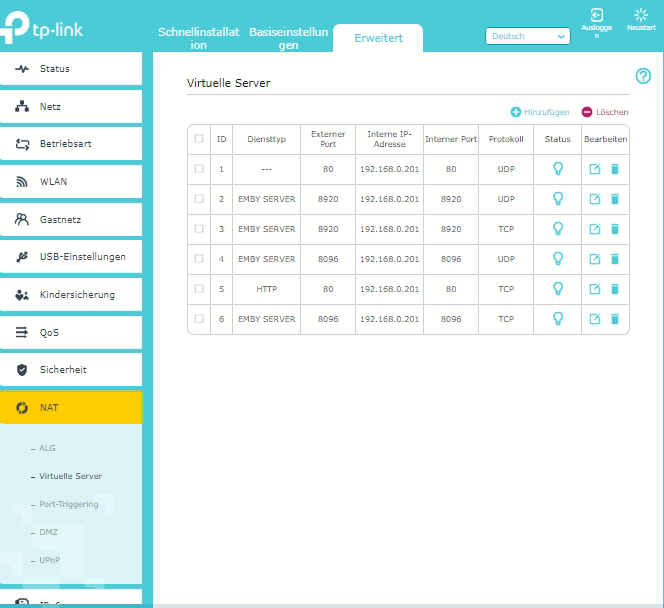Edit virtual server rule ID 6
The width and height of the screenshot is (664, 608).
(x=595, y=319)
